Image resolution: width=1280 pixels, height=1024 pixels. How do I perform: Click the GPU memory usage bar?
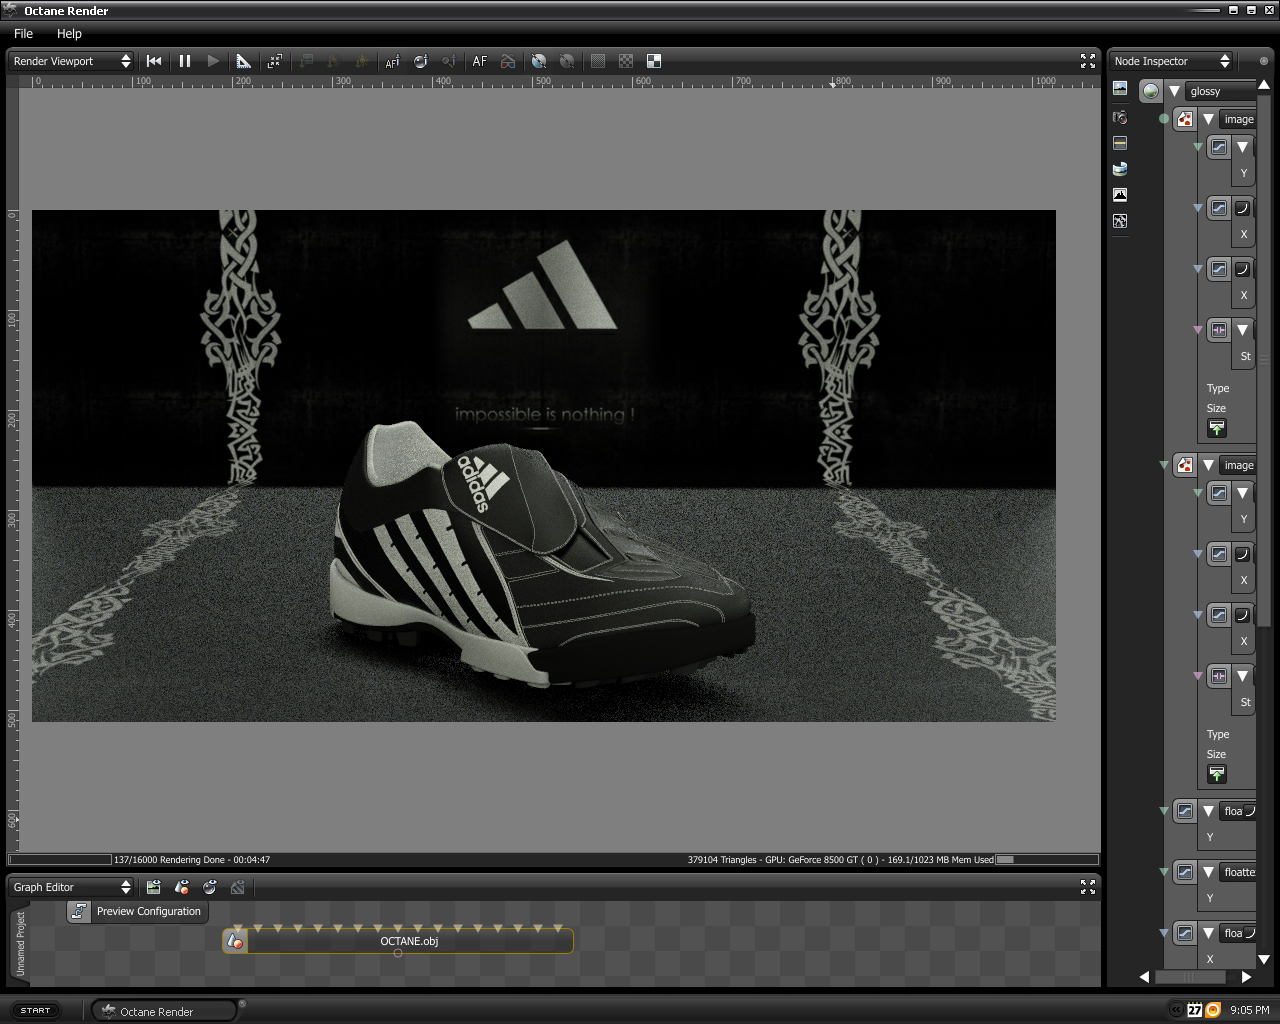click(x=1047, y=859)
